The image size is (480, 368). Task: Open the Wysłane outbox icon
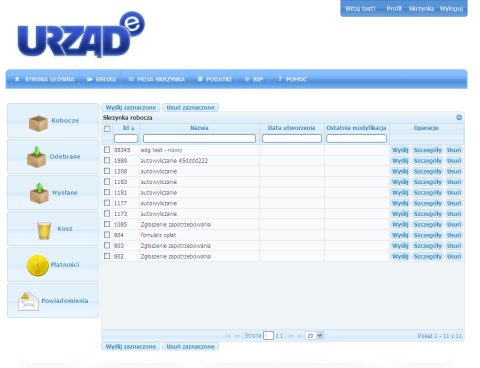(x=39, y=193)
